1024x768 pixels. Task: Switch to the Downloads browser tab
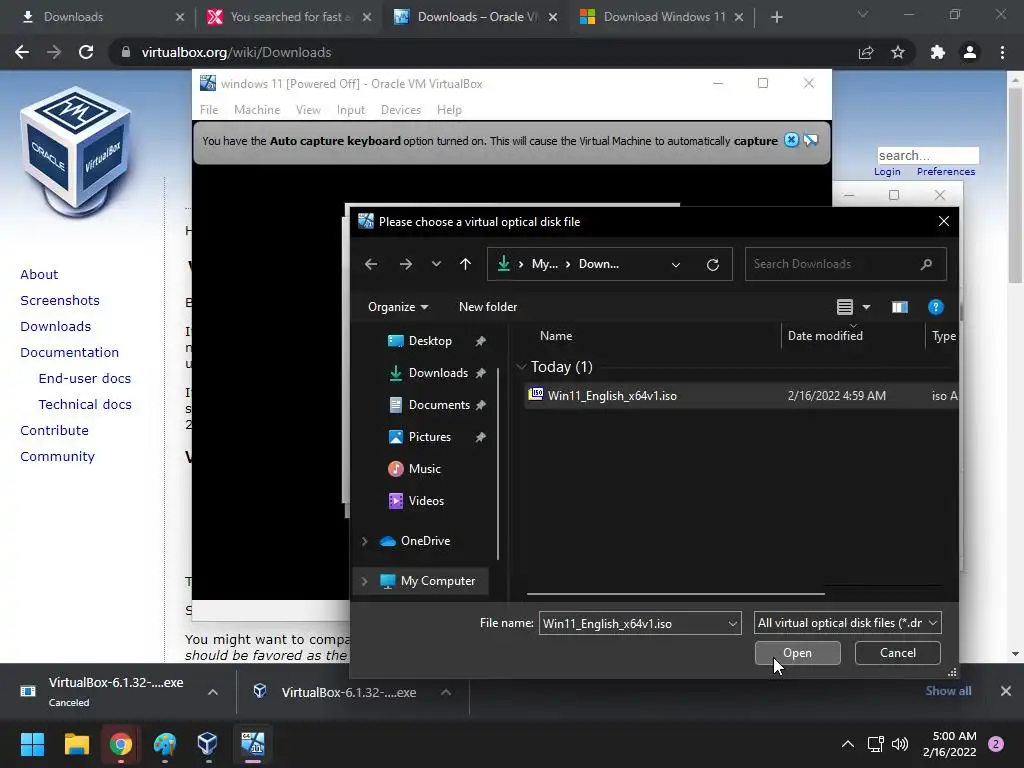(x=98, y=17)
